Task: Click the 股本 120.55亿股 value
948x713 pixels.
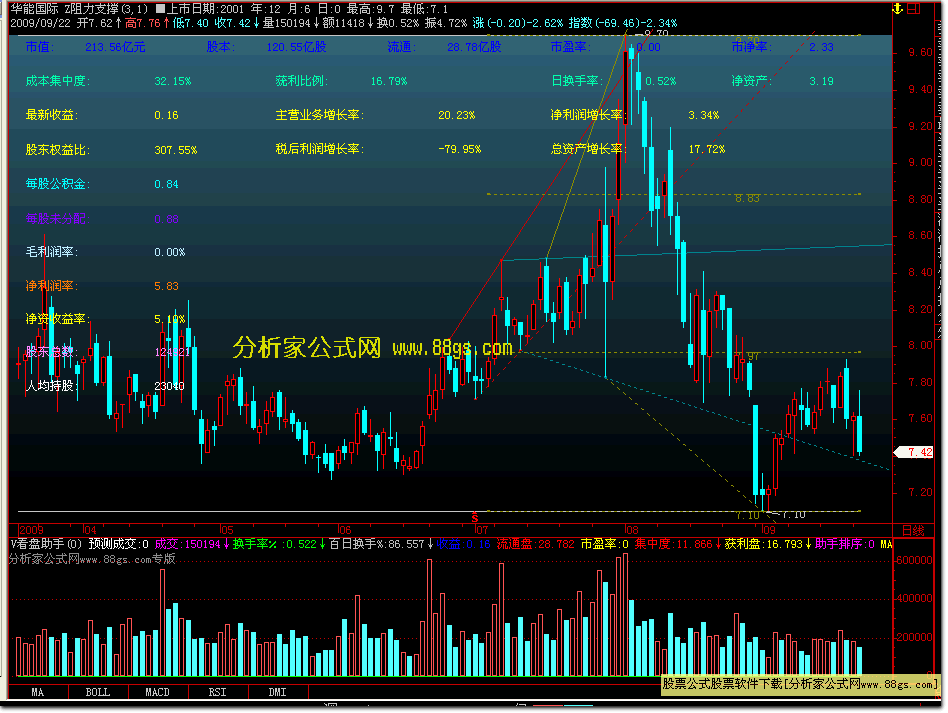Action: [296, 47]
